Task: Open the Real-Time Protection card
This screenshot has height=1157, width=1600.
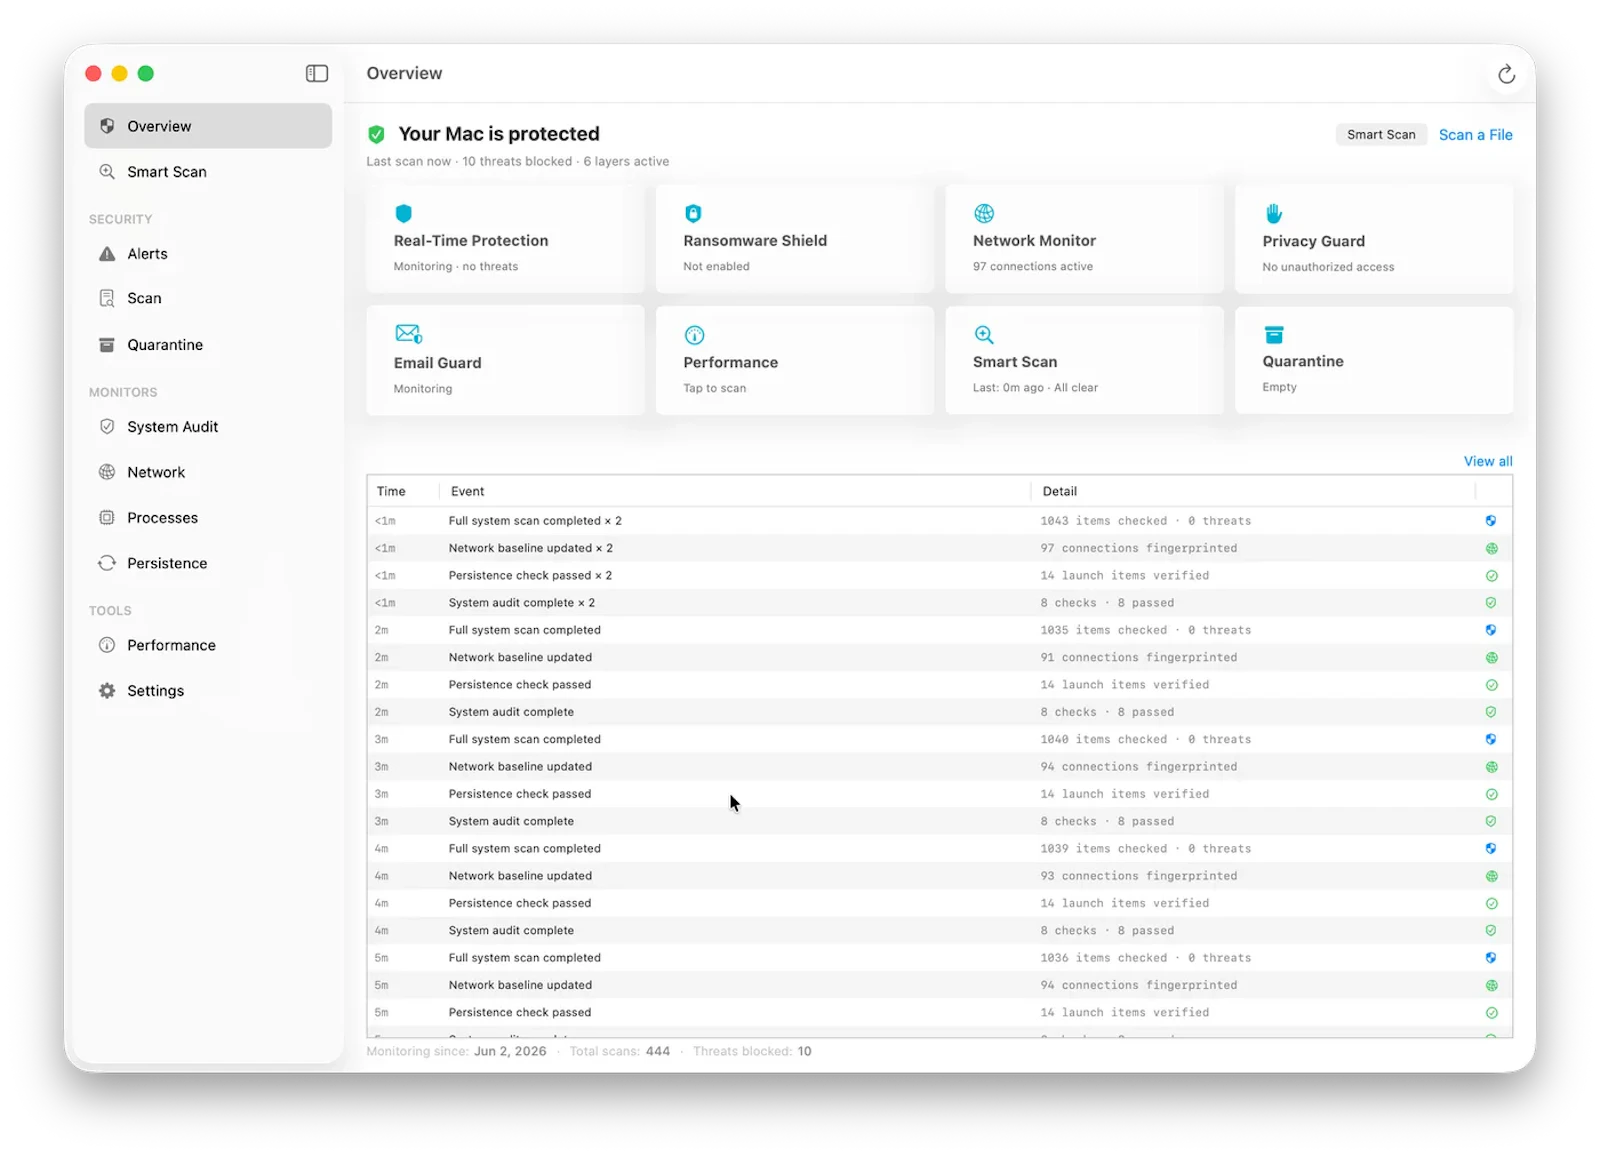Action: point(505,239)
